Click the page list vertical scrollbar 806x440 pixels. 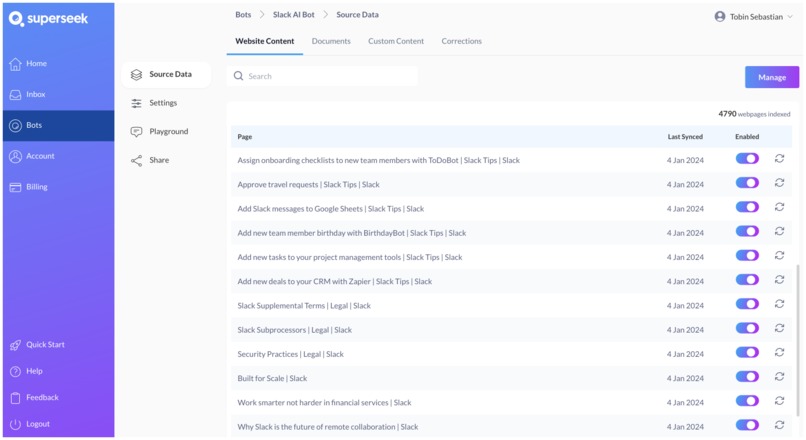click(x=797, y=339)
